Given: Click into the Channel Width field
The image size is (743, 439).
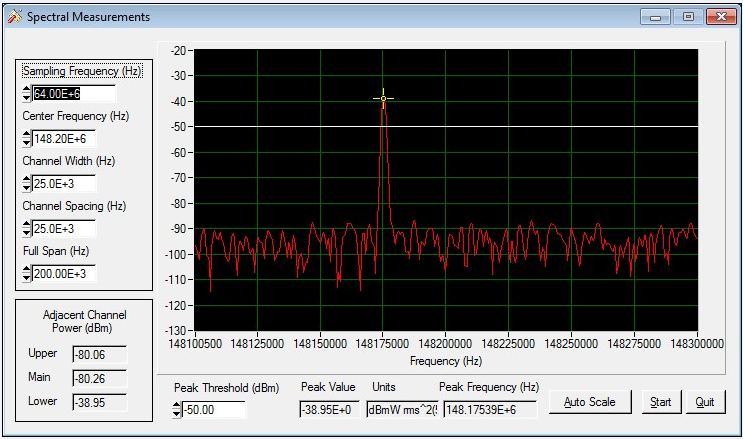Looking at the screenshot, I should pos(63,184).
